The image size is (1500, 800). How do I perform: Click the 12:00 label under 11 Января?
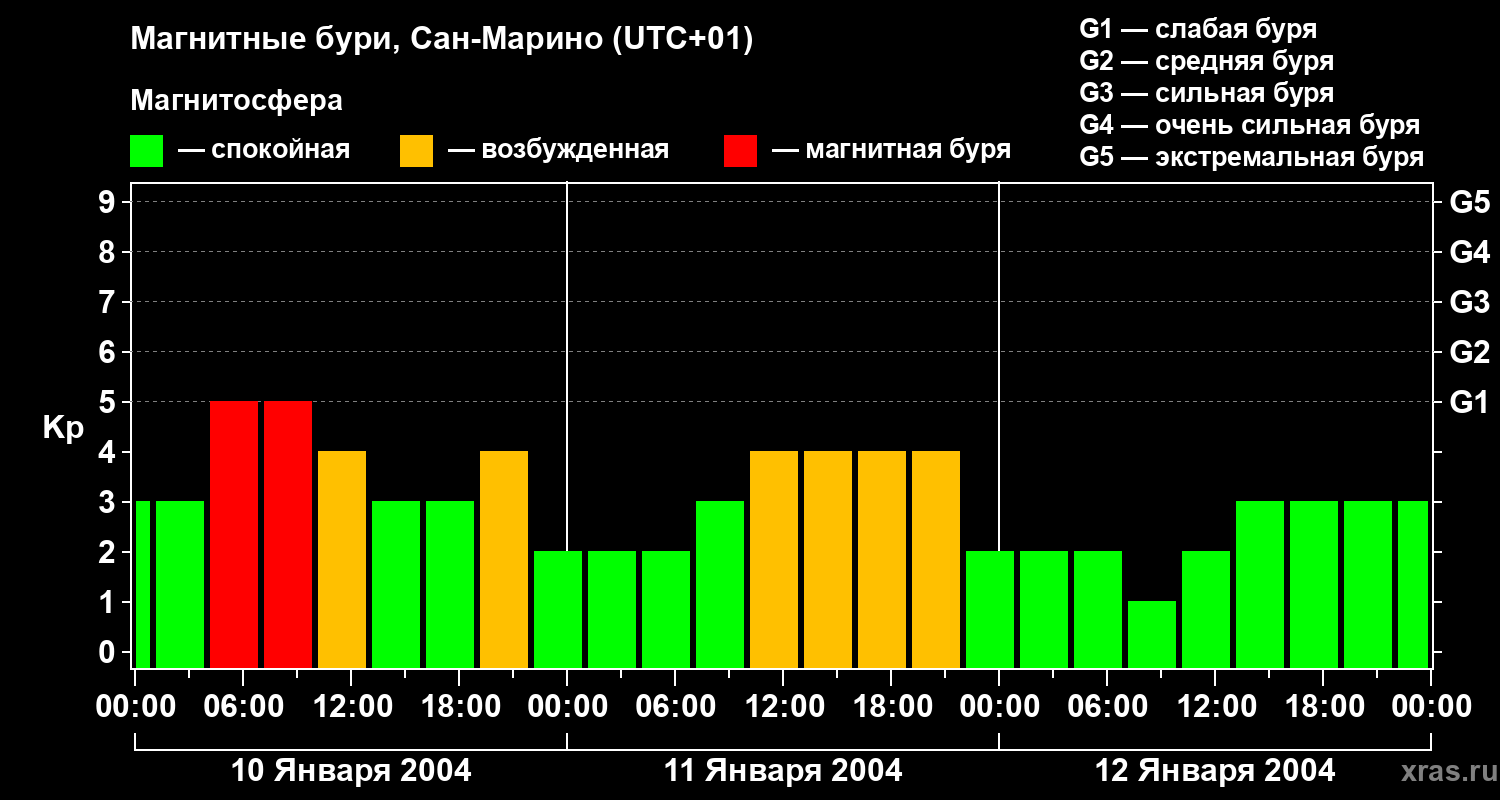point(783,707)
